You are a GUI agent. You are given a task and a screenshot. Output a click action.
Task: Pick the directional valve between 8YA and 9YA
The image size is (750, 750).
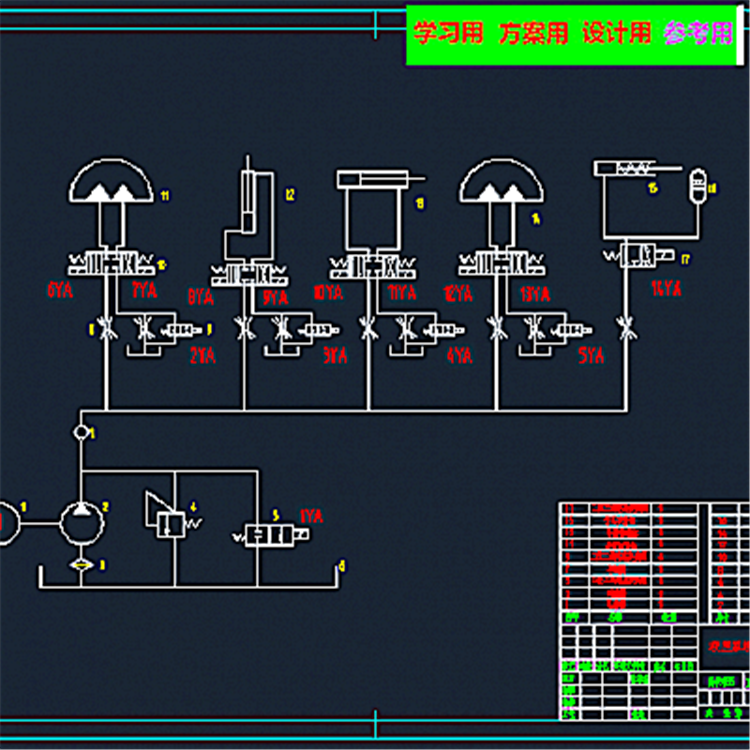coord(250,274)
